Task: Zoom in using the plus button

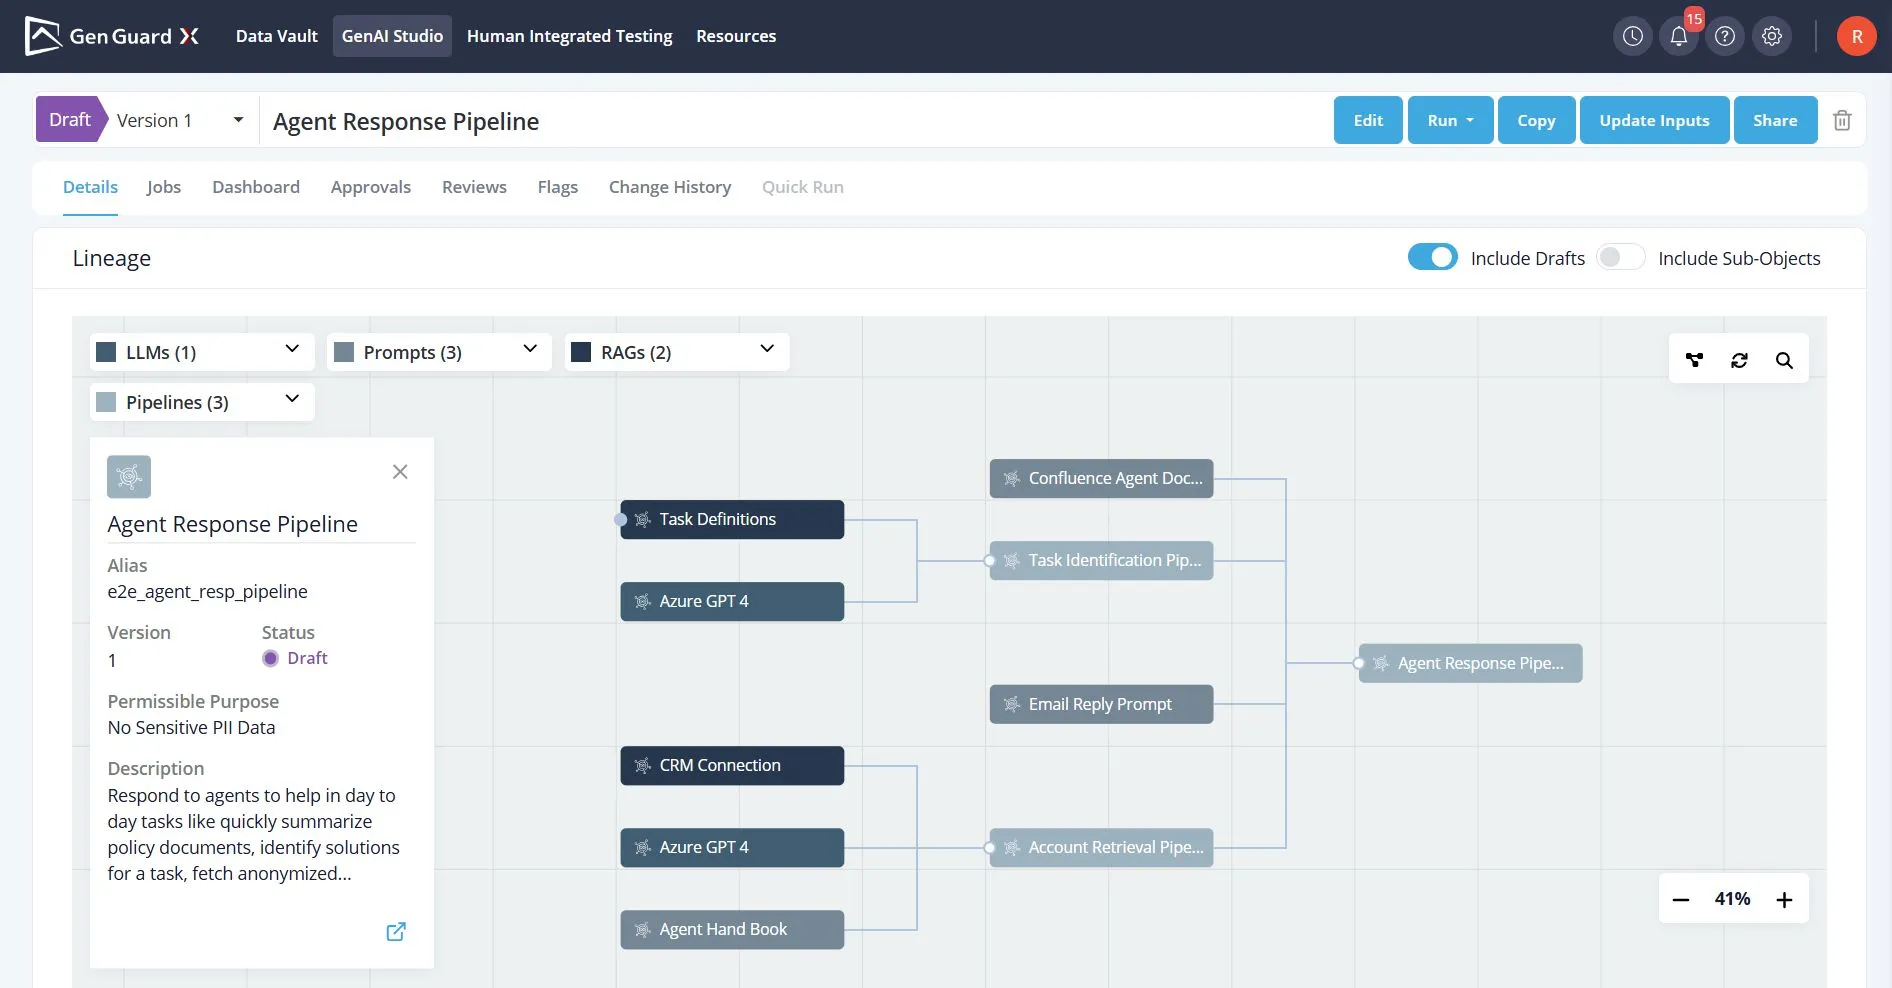Action: [1784, 899]
